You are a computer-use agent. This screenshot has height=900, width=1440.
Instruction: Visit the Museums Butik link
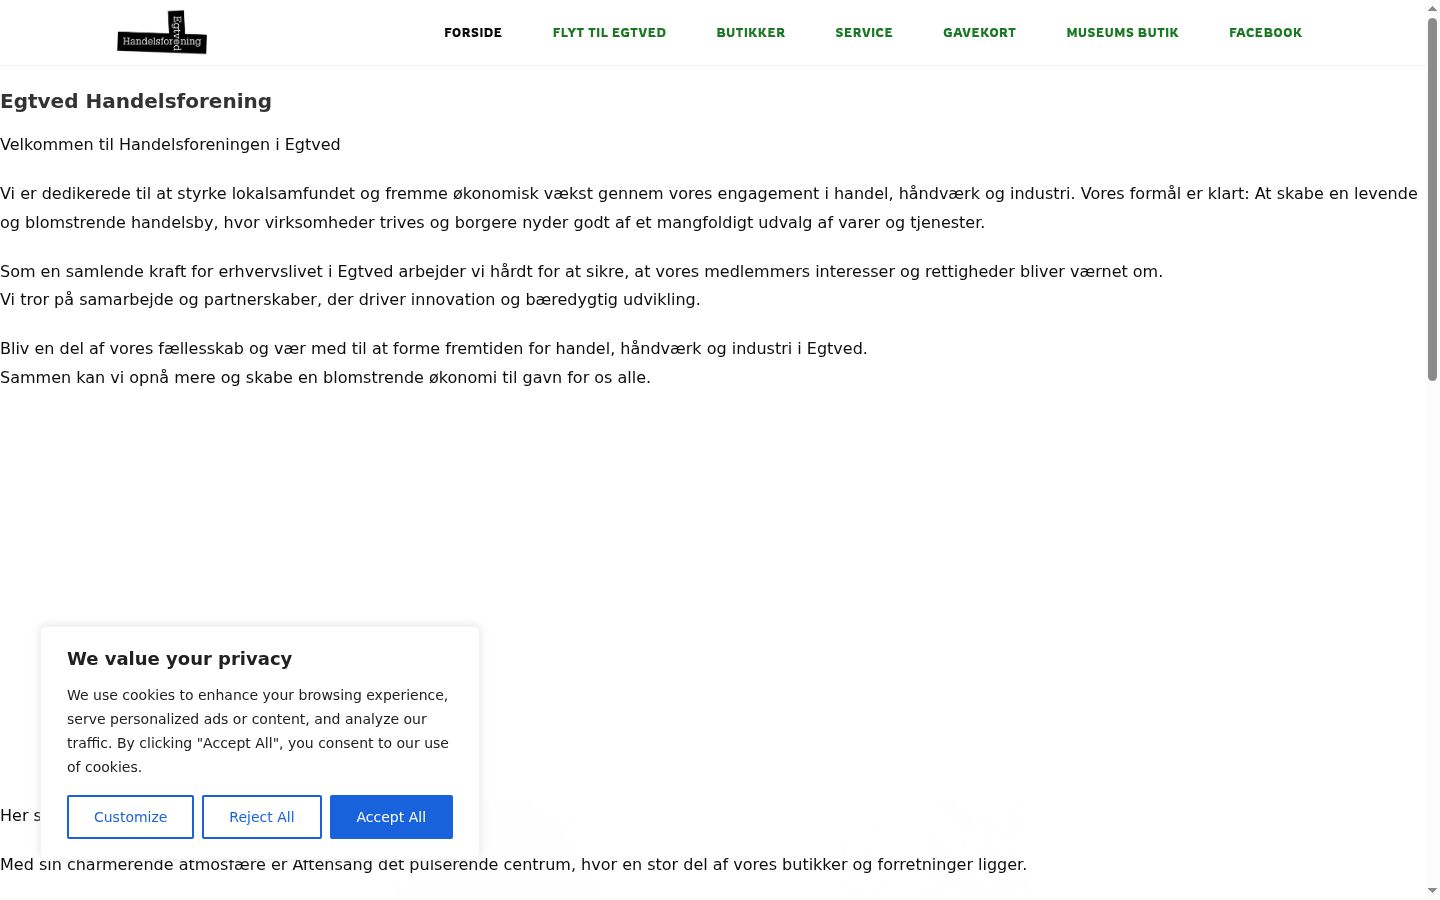click(1122, 33)
